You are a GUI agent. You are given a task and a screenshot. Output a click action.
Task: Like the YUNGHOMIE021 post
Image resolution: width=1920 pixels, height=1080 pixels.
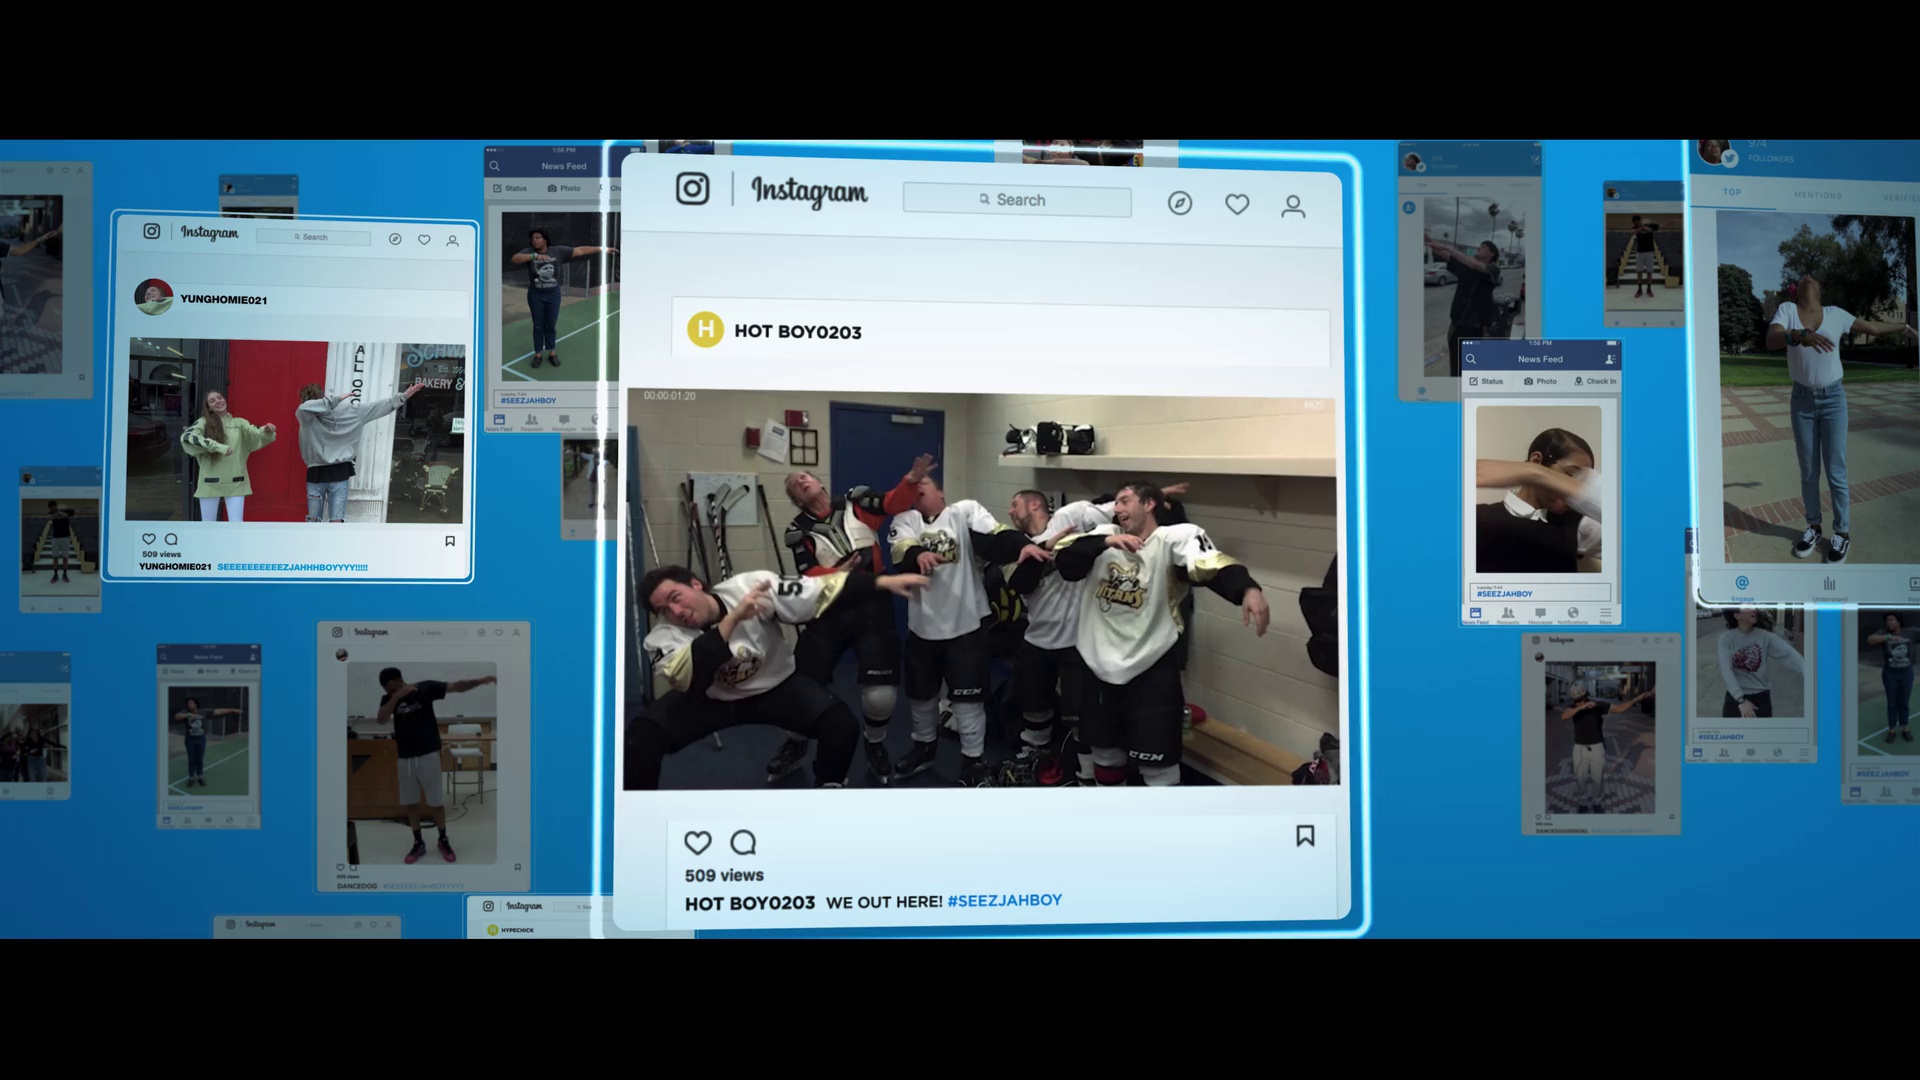point(149,539)
